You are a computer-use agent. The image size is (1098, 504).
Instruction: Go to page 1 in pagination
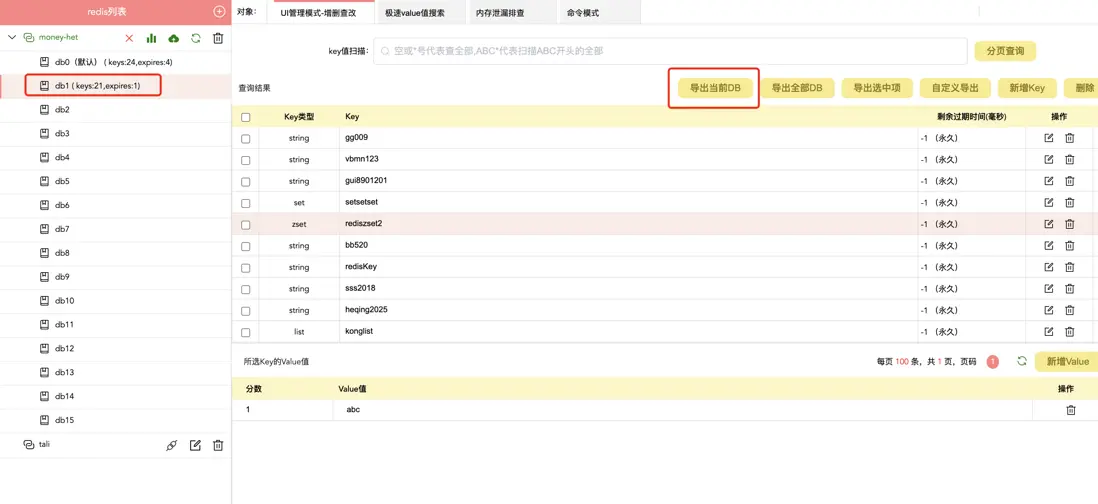992,362
